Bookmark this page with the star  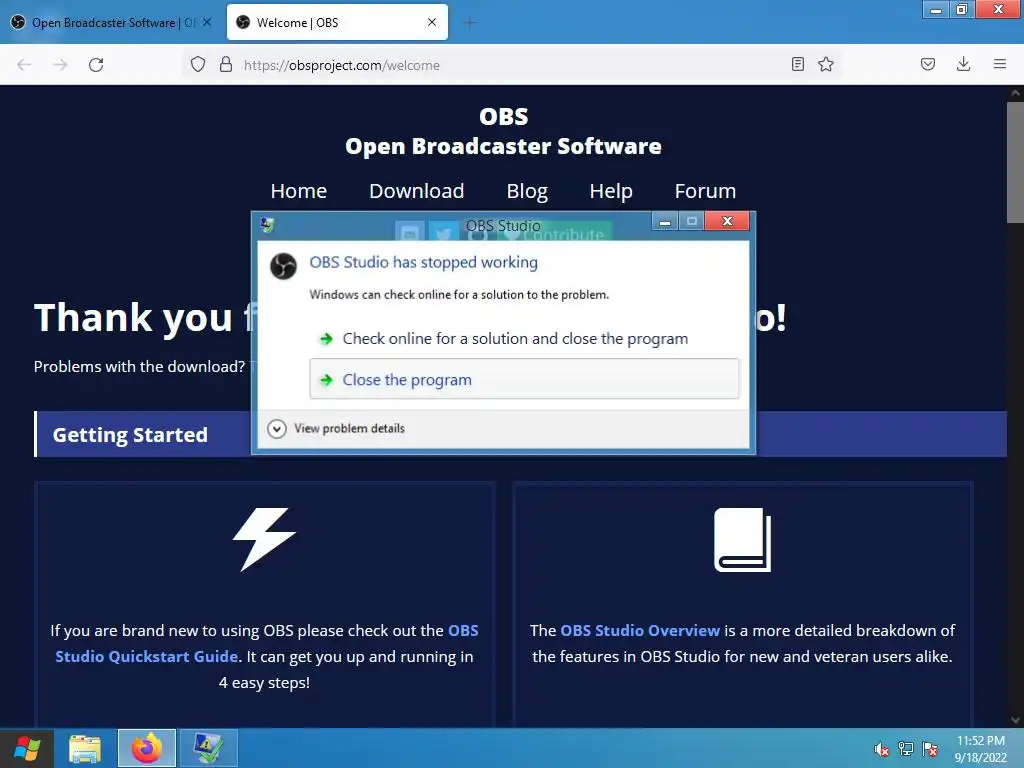coord(826,64)
